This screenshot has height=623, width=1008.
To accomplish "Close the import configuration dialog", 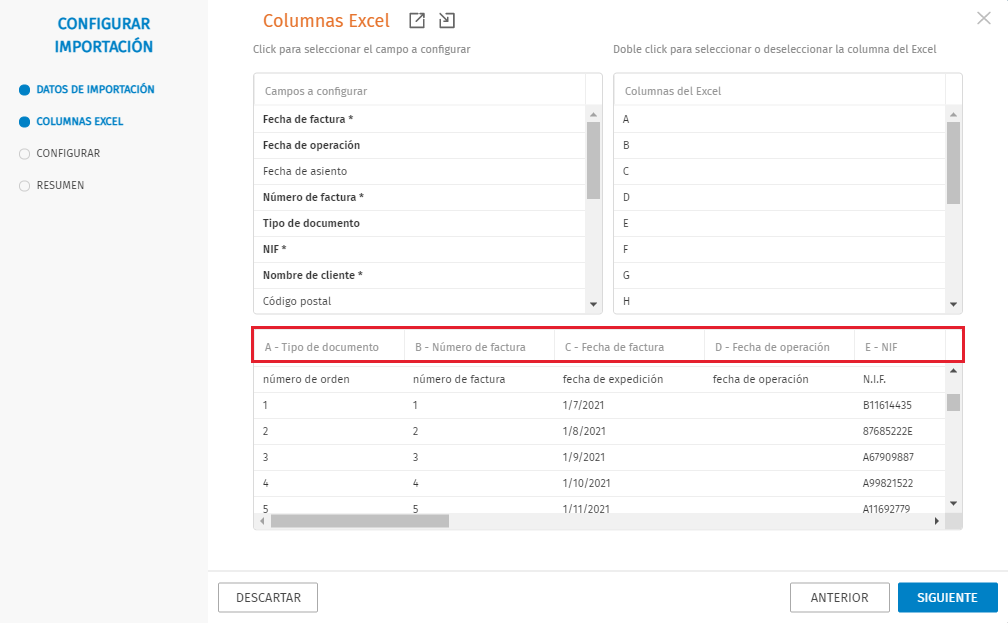I will pos(984,18).
